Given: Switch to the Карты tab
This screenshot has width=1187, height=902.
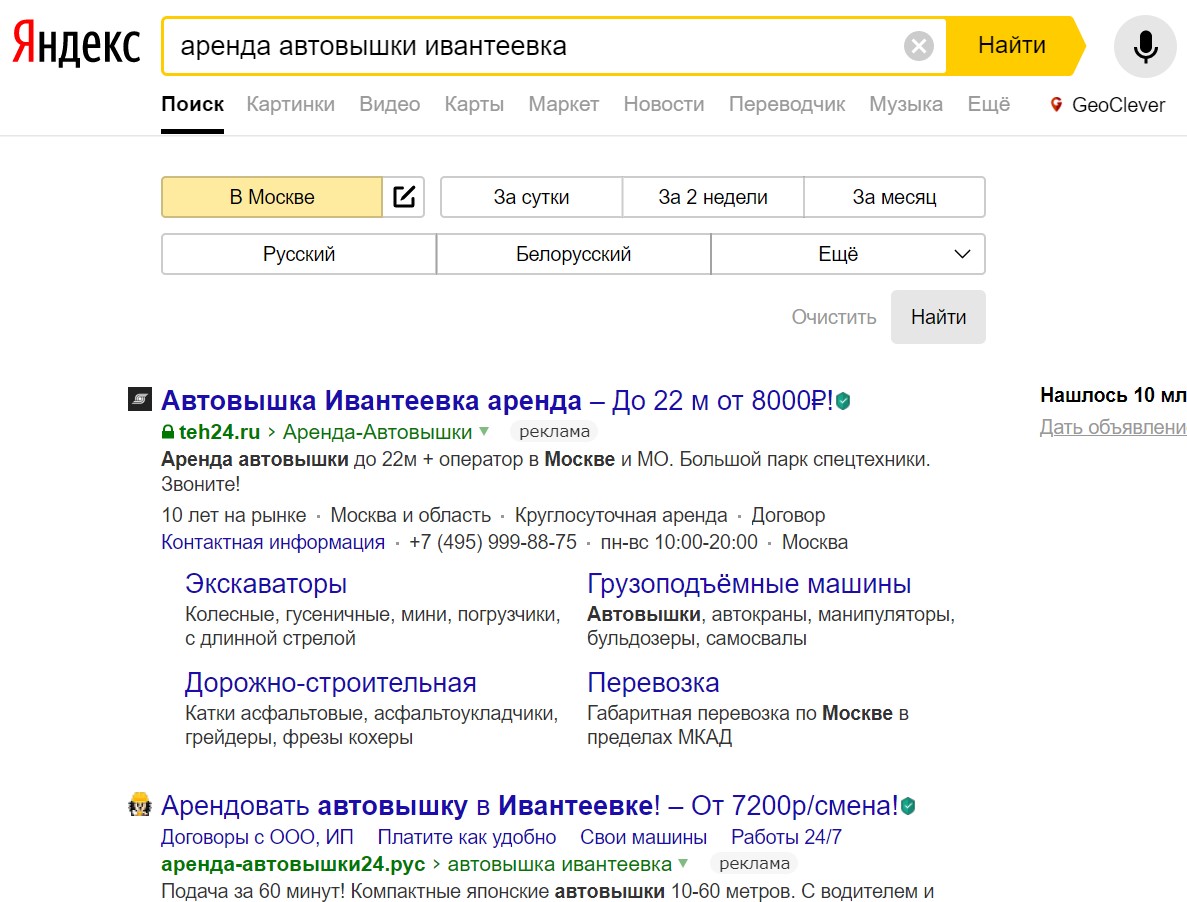Looking at the screenshot, I should point(474,104).
